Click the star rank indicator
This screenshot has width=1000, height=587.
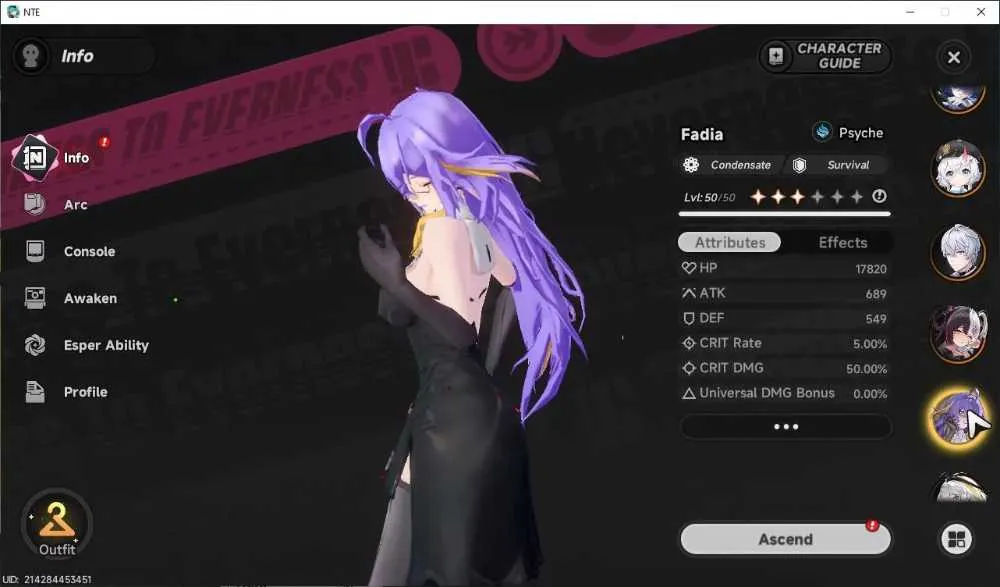pos(807,197)
